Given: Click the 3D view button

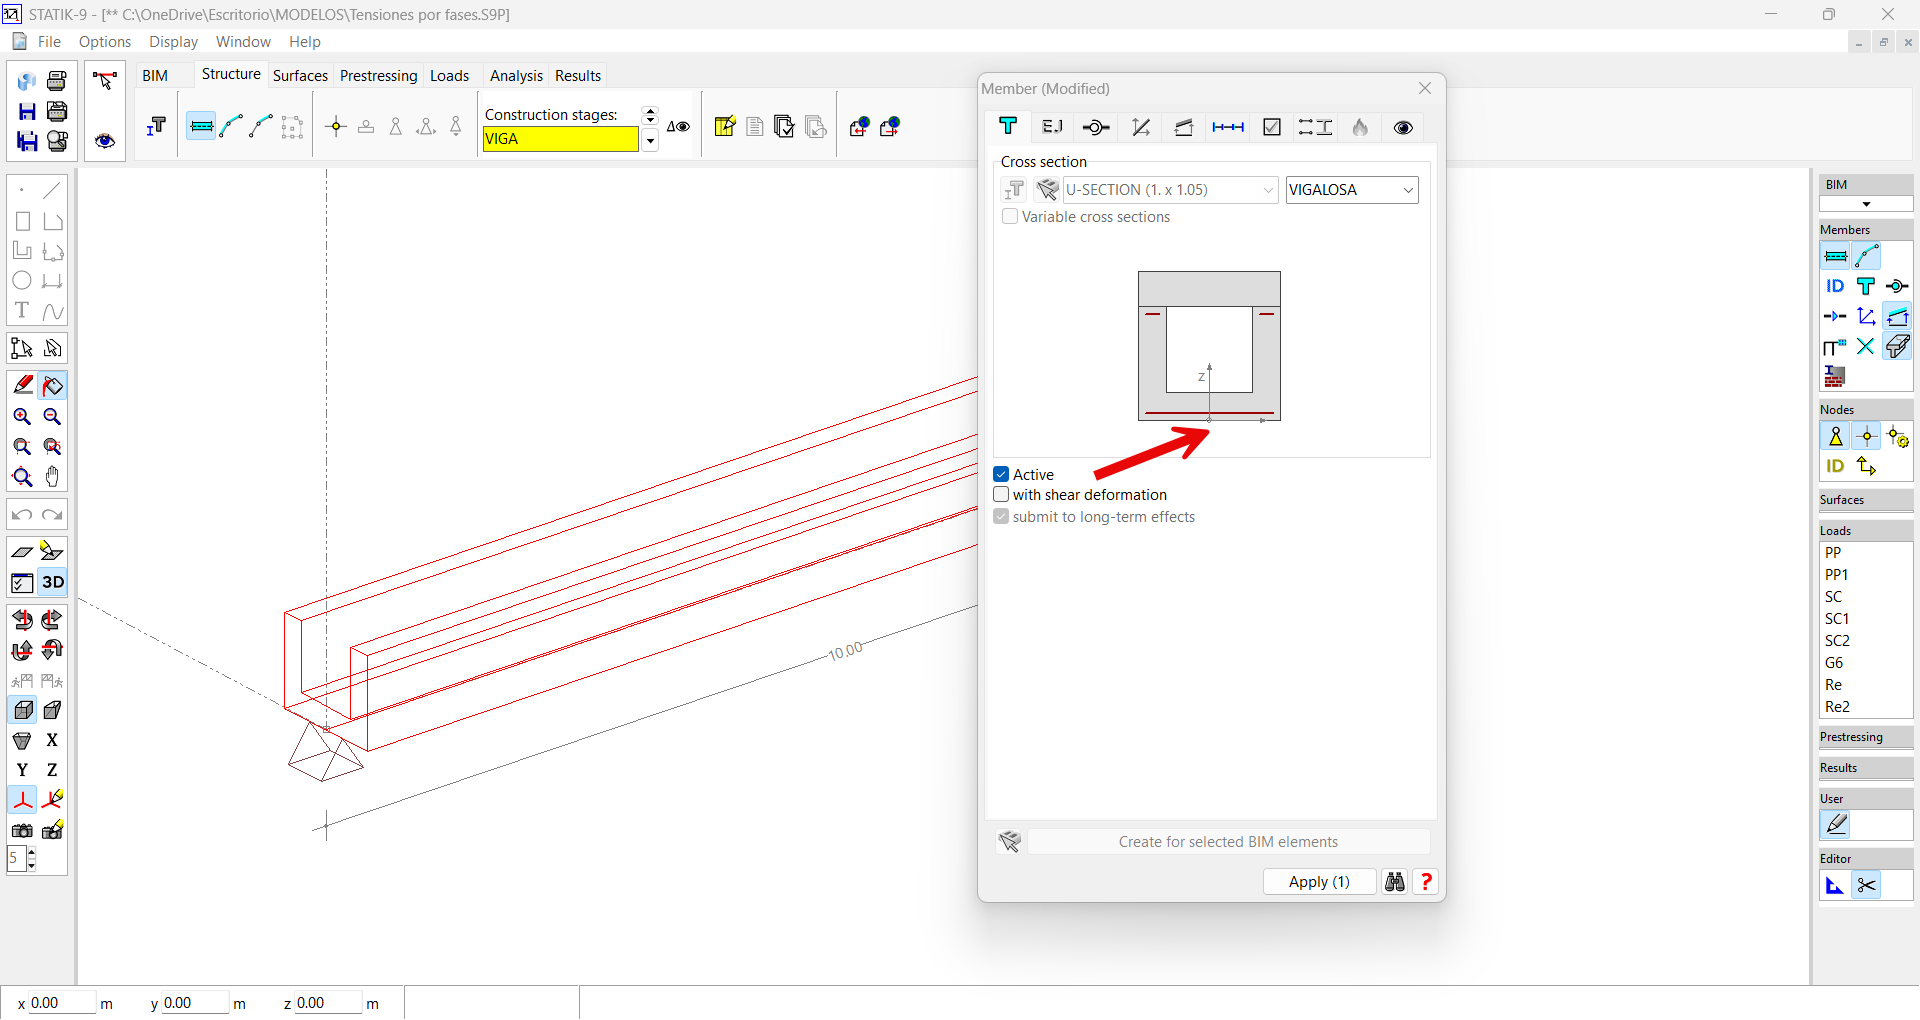Looking at the screenshot, I should (x=52, y=582).
